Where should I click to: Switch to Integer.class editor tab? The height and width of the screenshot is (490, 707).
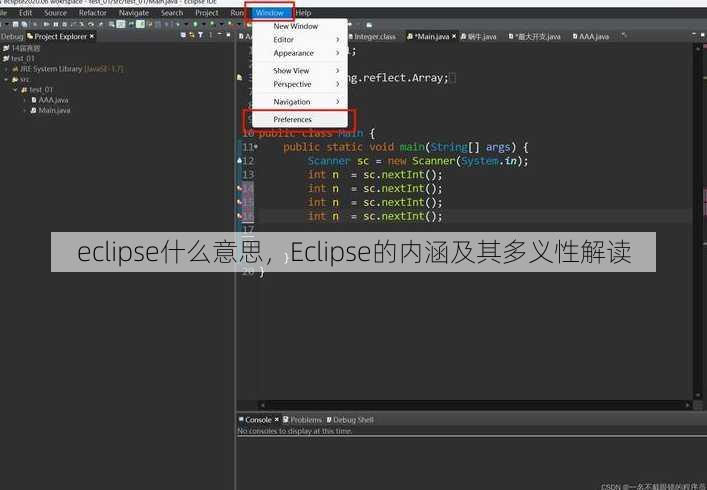[x=371, y=37]
